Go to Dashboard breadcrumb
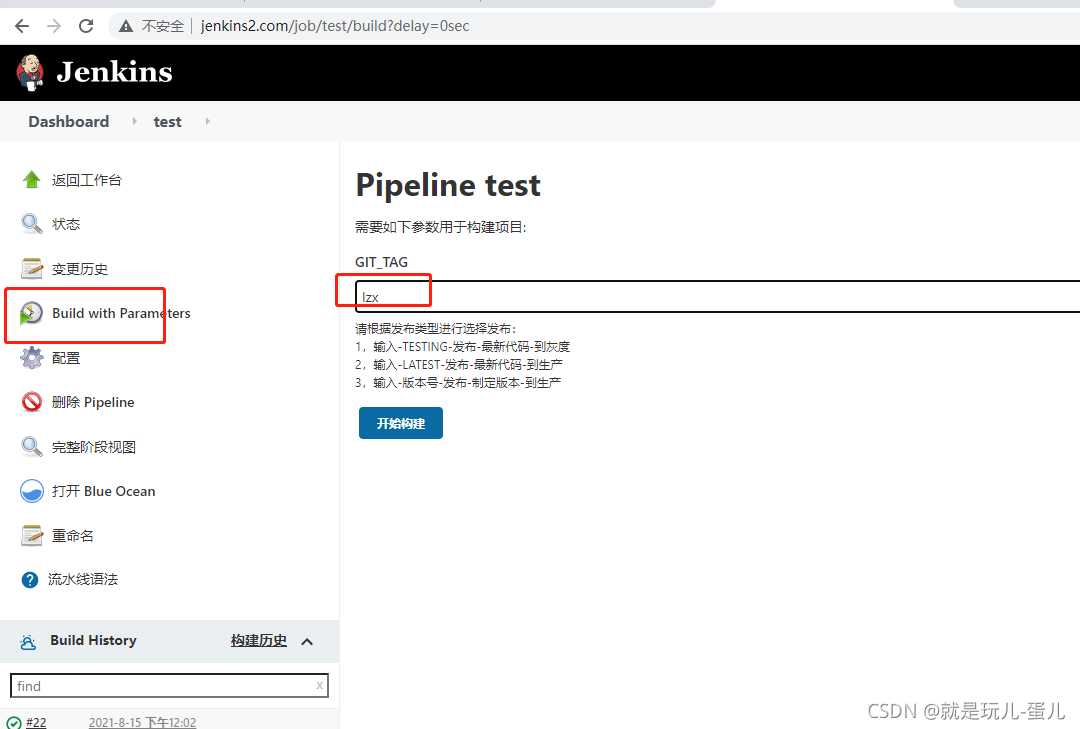Image resolution: width=1080 pixels, height=729 pixels. click(68, 121)
